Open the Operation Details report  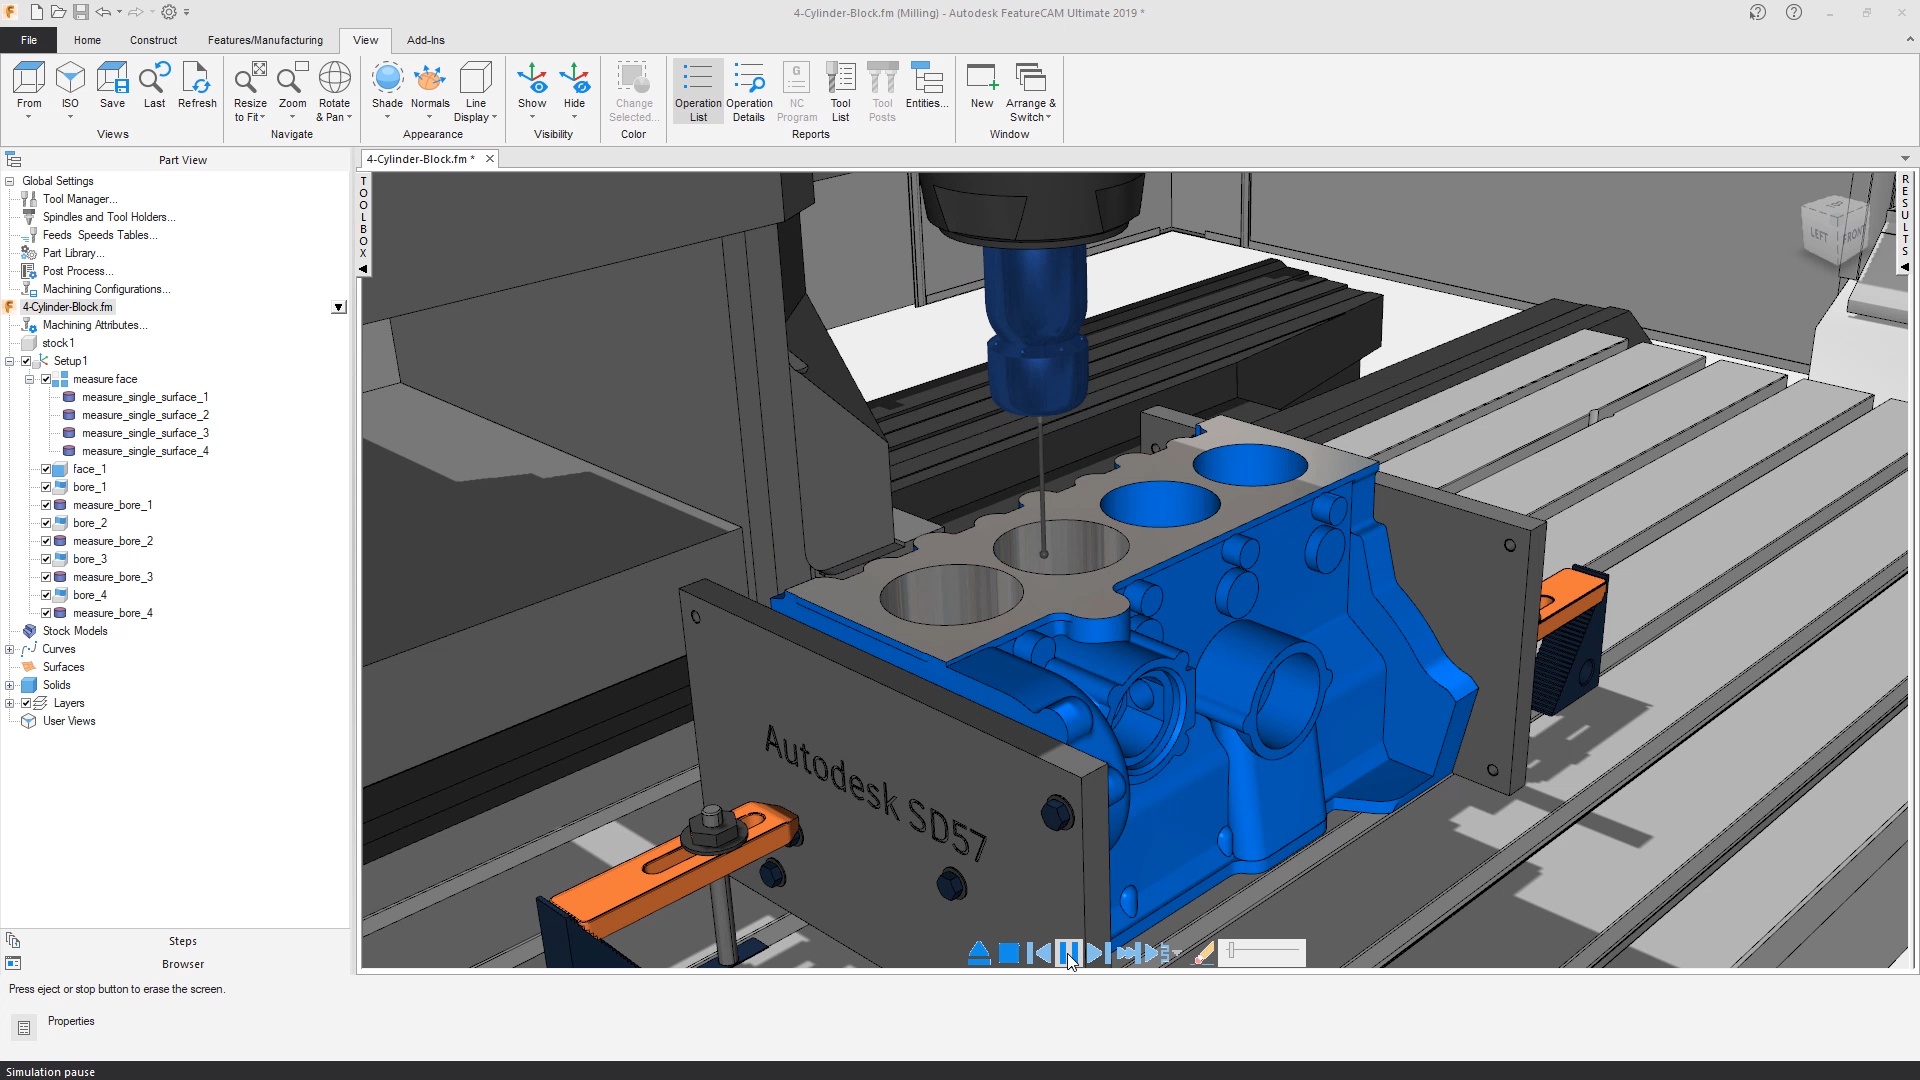pos(749,91)
